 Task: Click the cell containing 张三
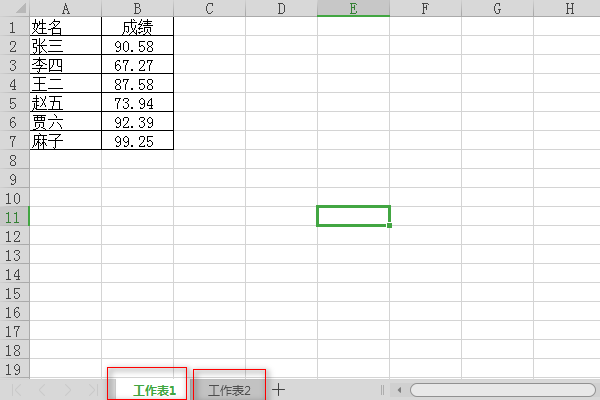click(x=65, y=45)
